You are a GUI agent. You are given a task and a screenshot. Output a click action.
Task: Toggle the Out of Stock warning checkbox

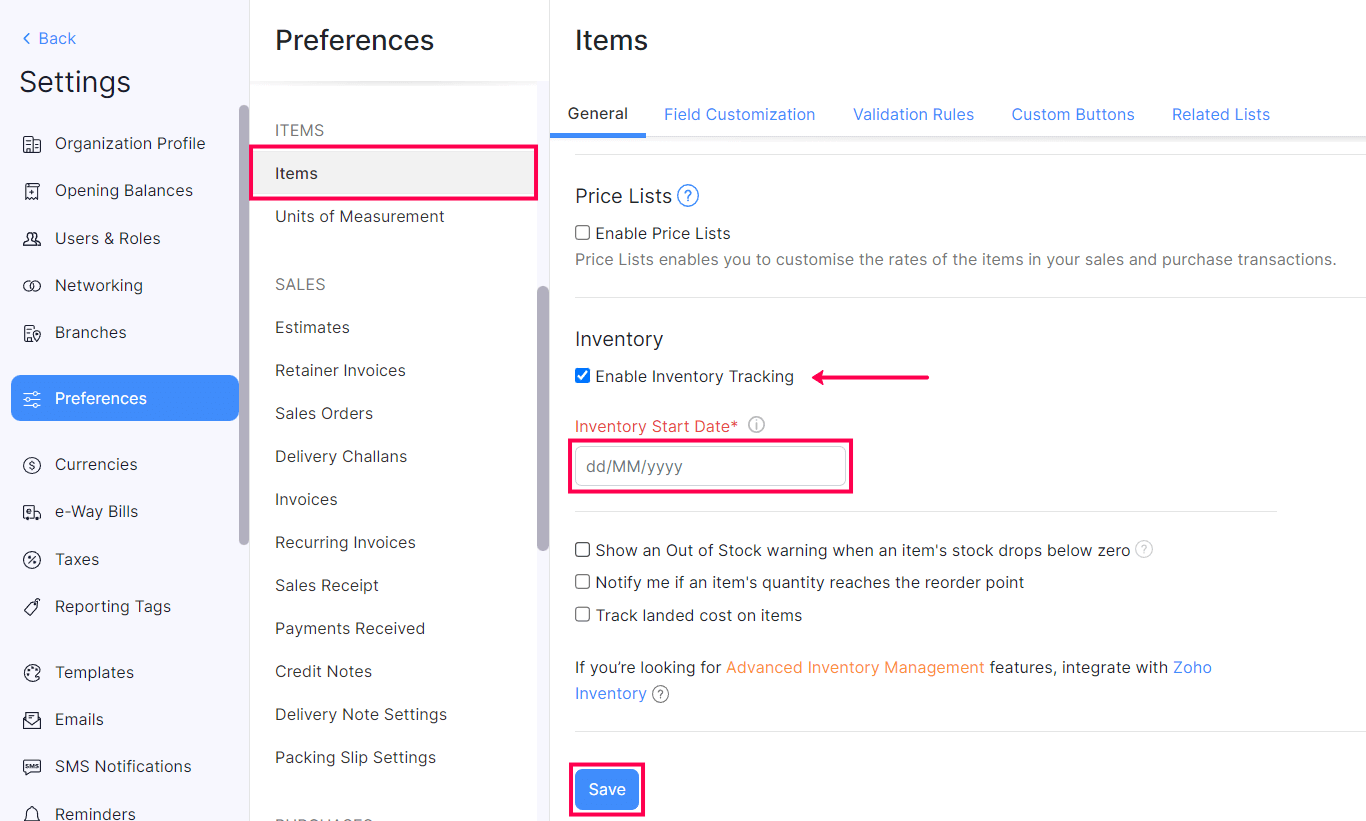582,550
